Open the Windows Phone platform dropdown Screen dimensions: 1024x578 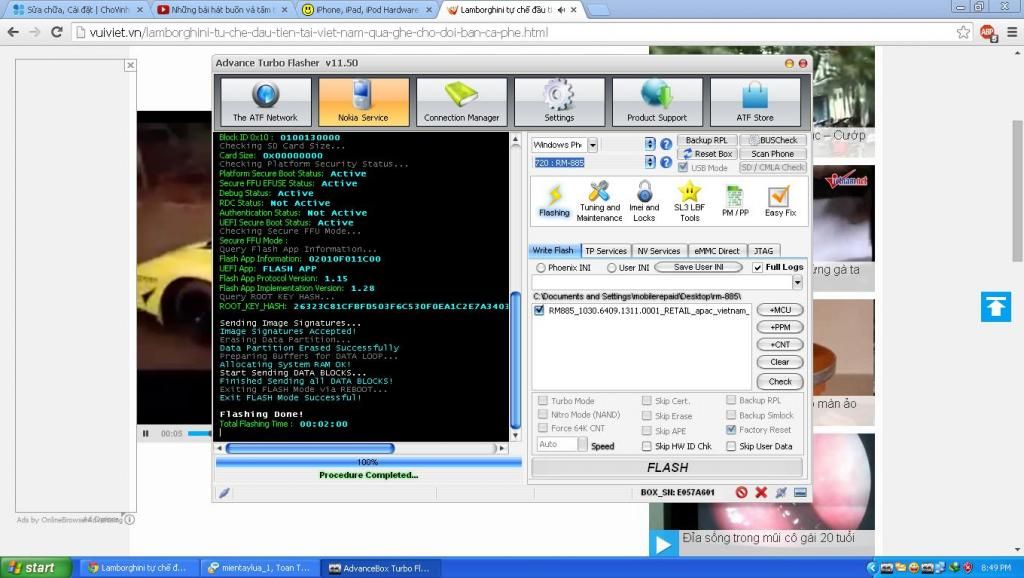(592, 144)
